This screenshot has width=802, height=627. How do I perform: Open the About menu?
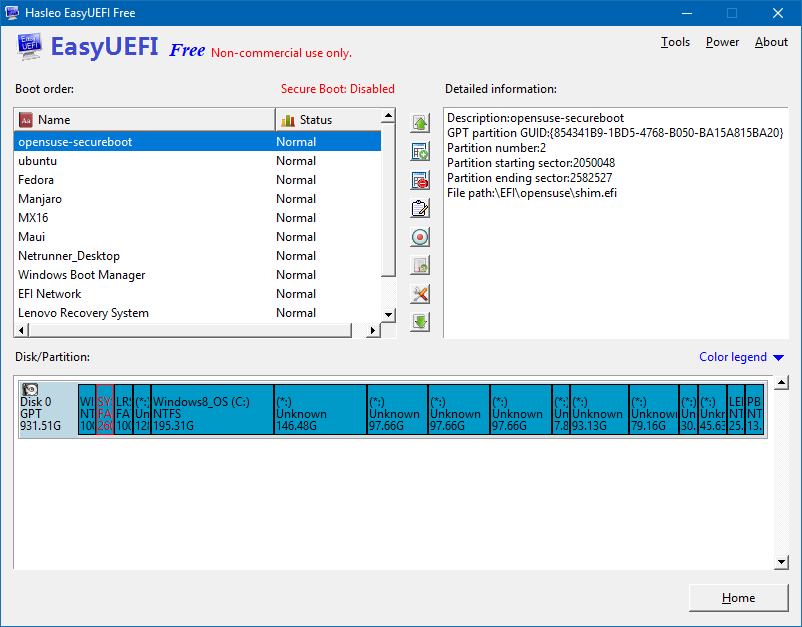point(771,42)
